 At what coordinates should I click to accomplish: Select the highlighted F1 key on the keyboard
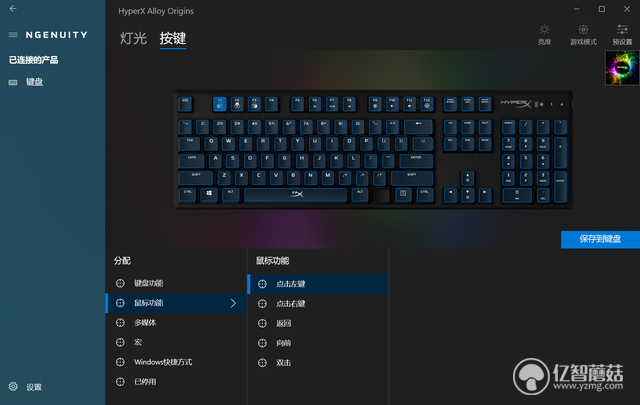[x=220, y=104]
